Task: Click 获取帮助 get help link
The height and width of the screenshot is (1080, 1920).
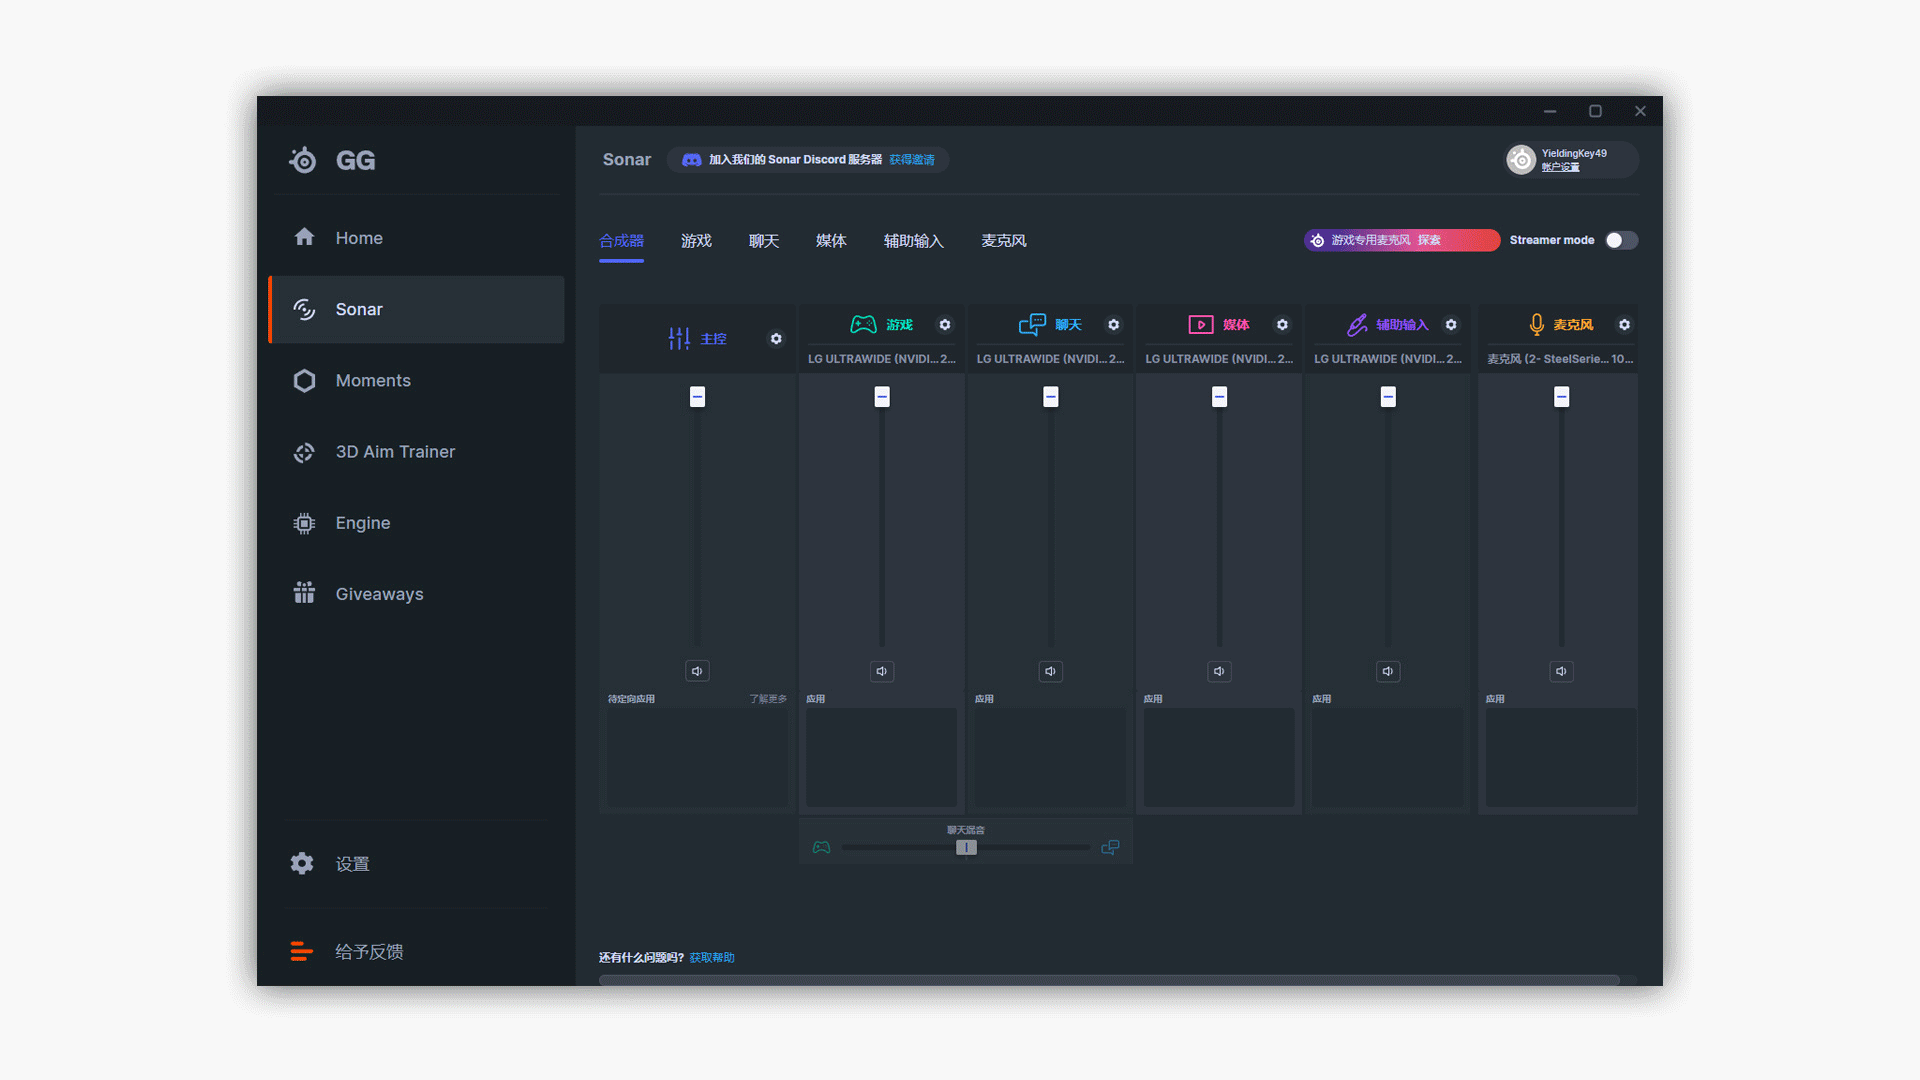Action: pos(712,958)
